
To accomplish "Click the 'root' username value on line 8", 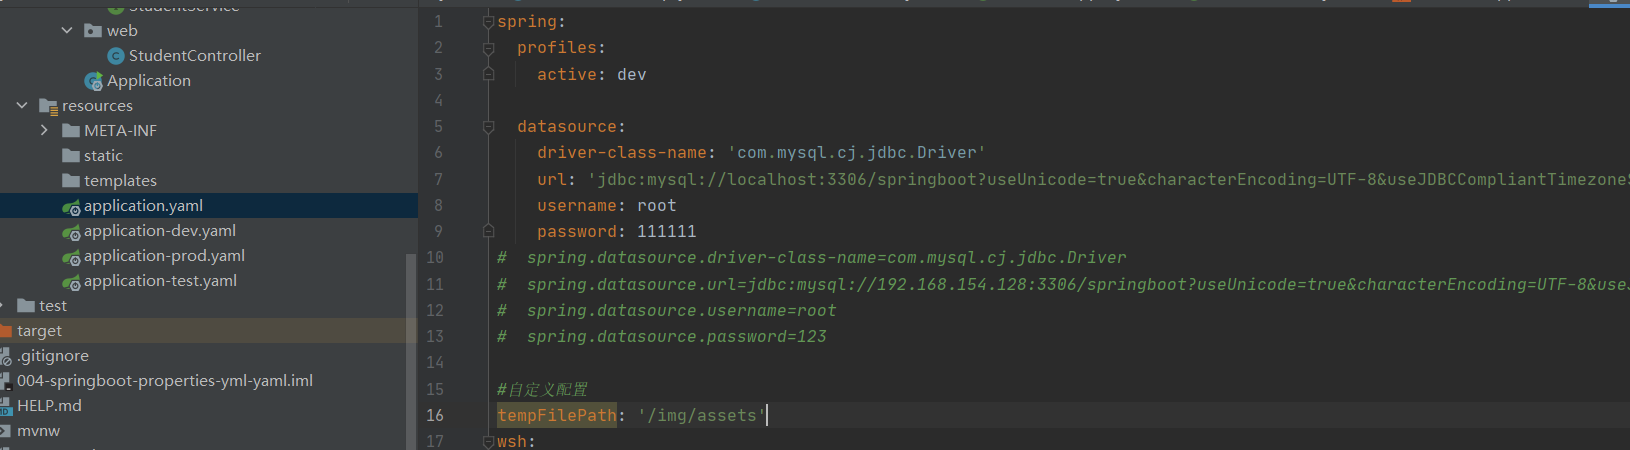I will 657,206.
